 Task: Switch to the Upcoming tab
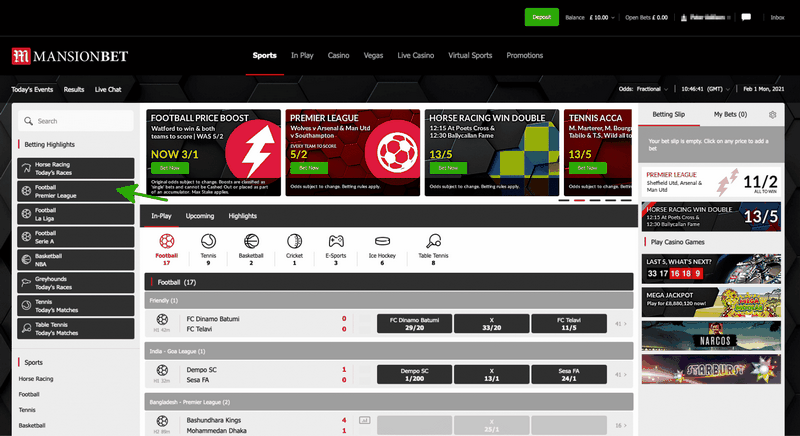point(200,215)
